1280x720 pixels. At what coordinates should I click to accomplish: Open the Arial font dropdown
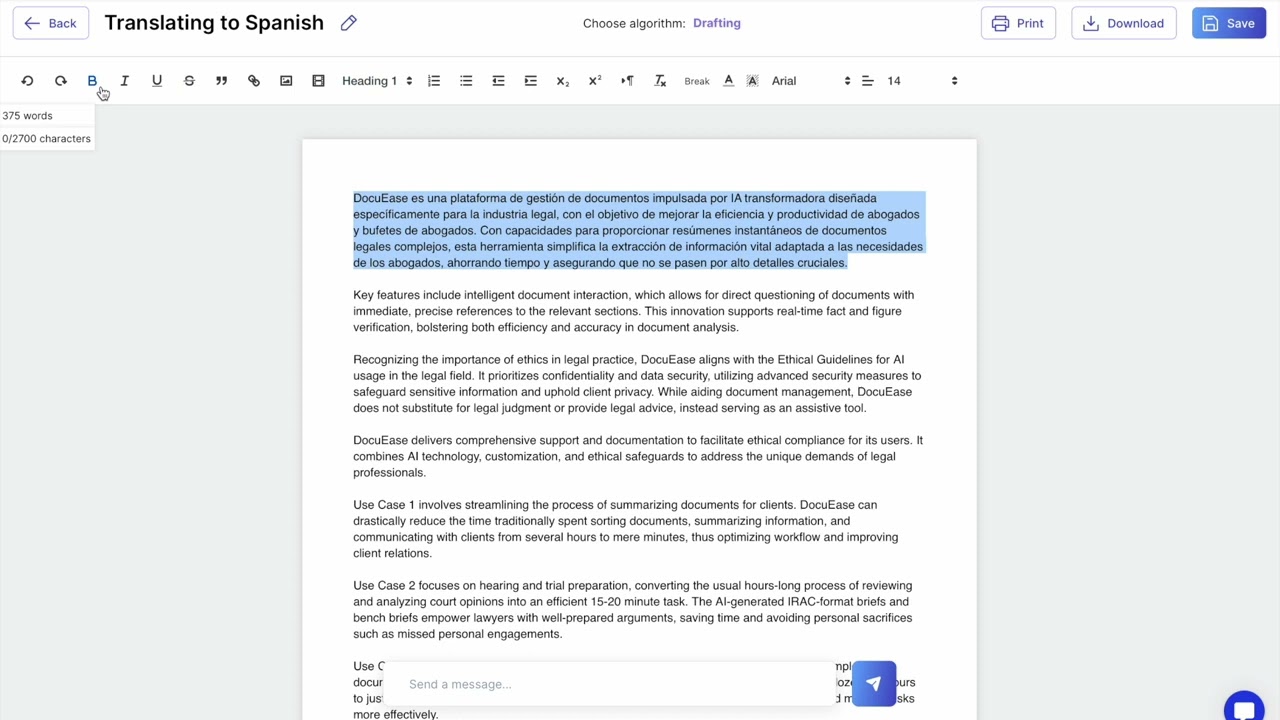click(811, 81)
